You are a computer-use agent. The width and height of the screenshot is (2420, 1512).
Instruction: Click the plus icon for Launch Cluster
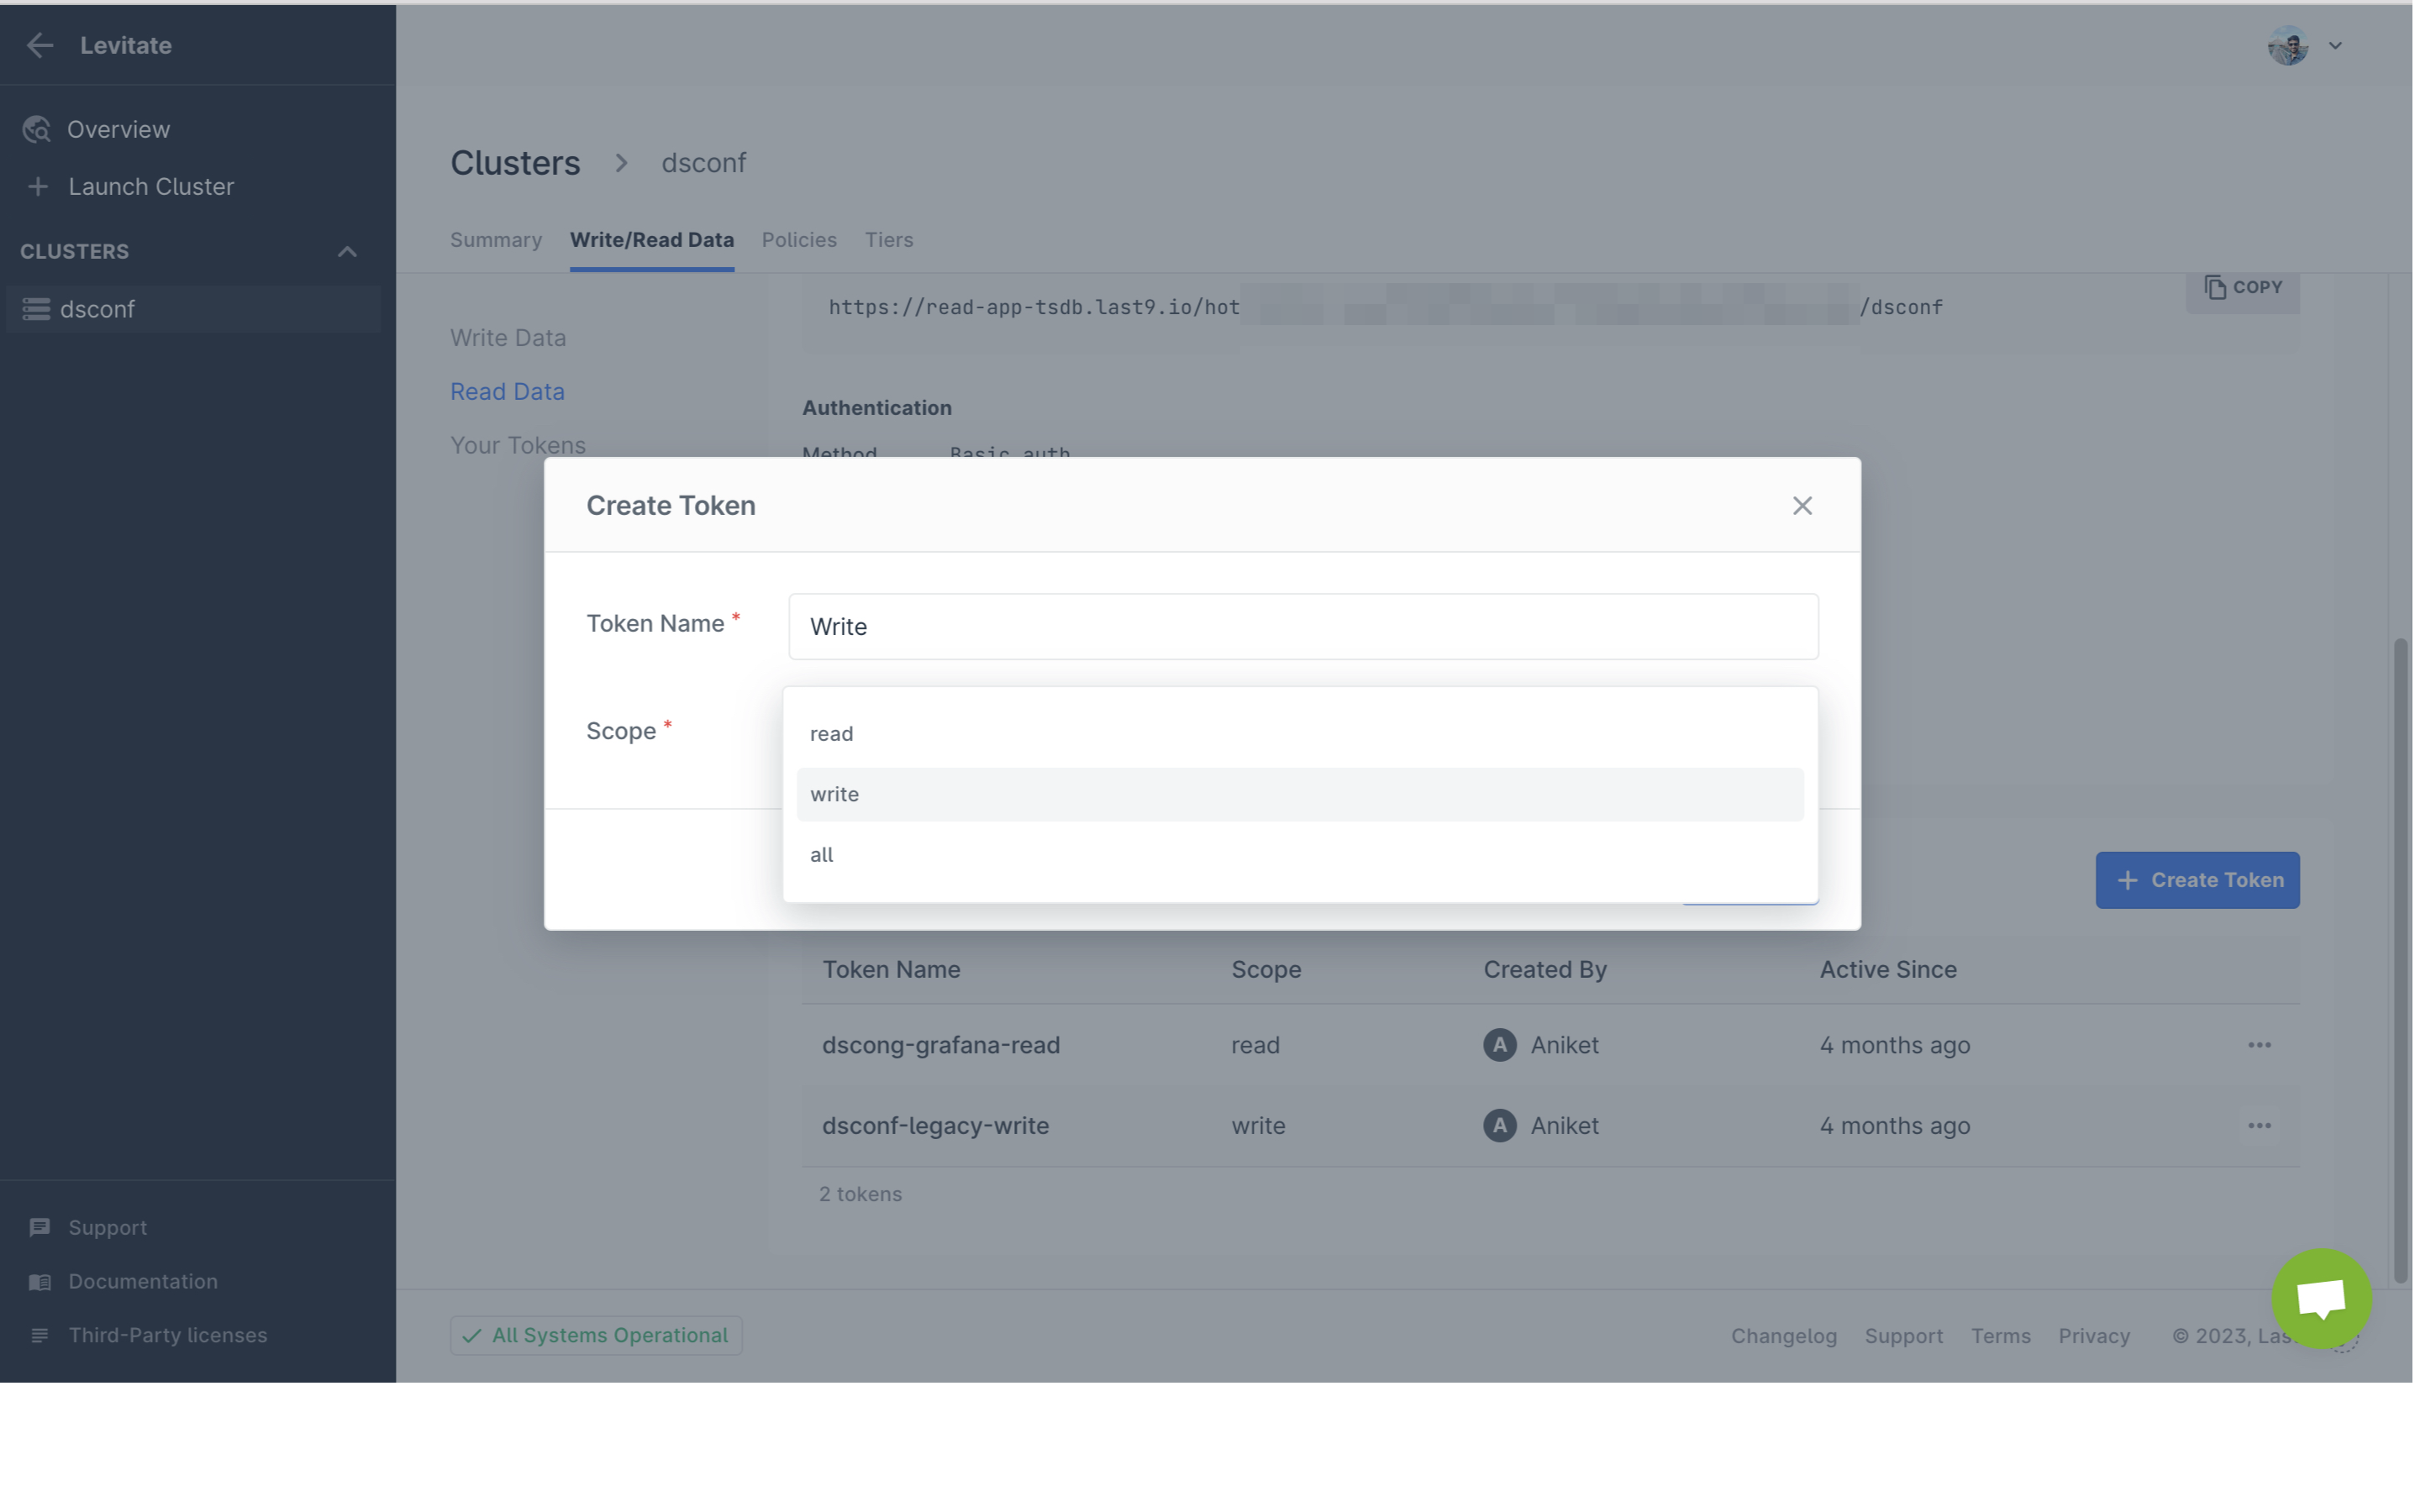(x=38, y=187)
